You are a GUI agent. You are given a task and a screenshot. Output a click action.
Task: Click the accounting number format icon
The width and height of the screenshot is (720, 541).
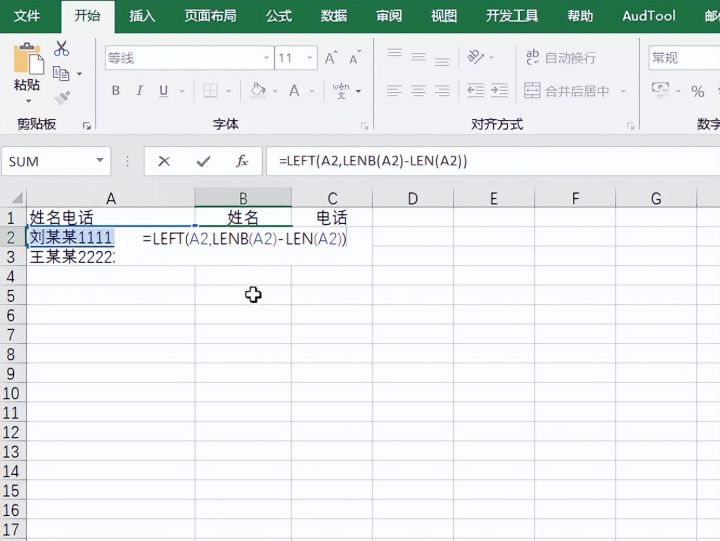pyautogui.click(x=660, y=88)
